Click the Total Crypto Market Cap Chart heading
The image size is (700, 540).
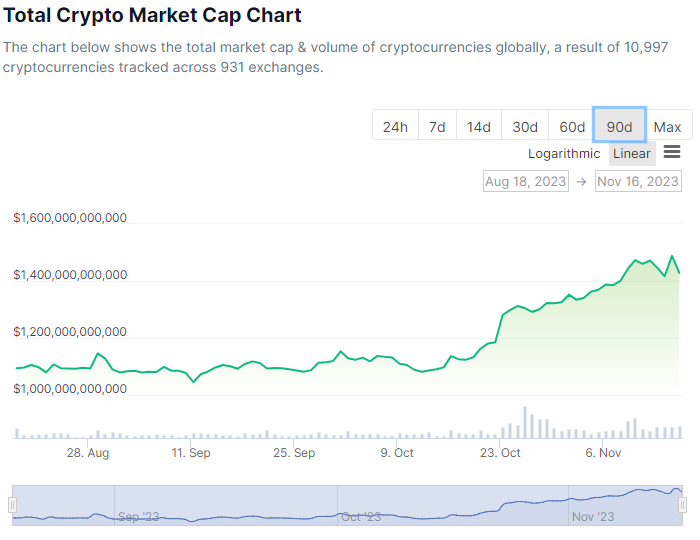(x=152, y=16)
